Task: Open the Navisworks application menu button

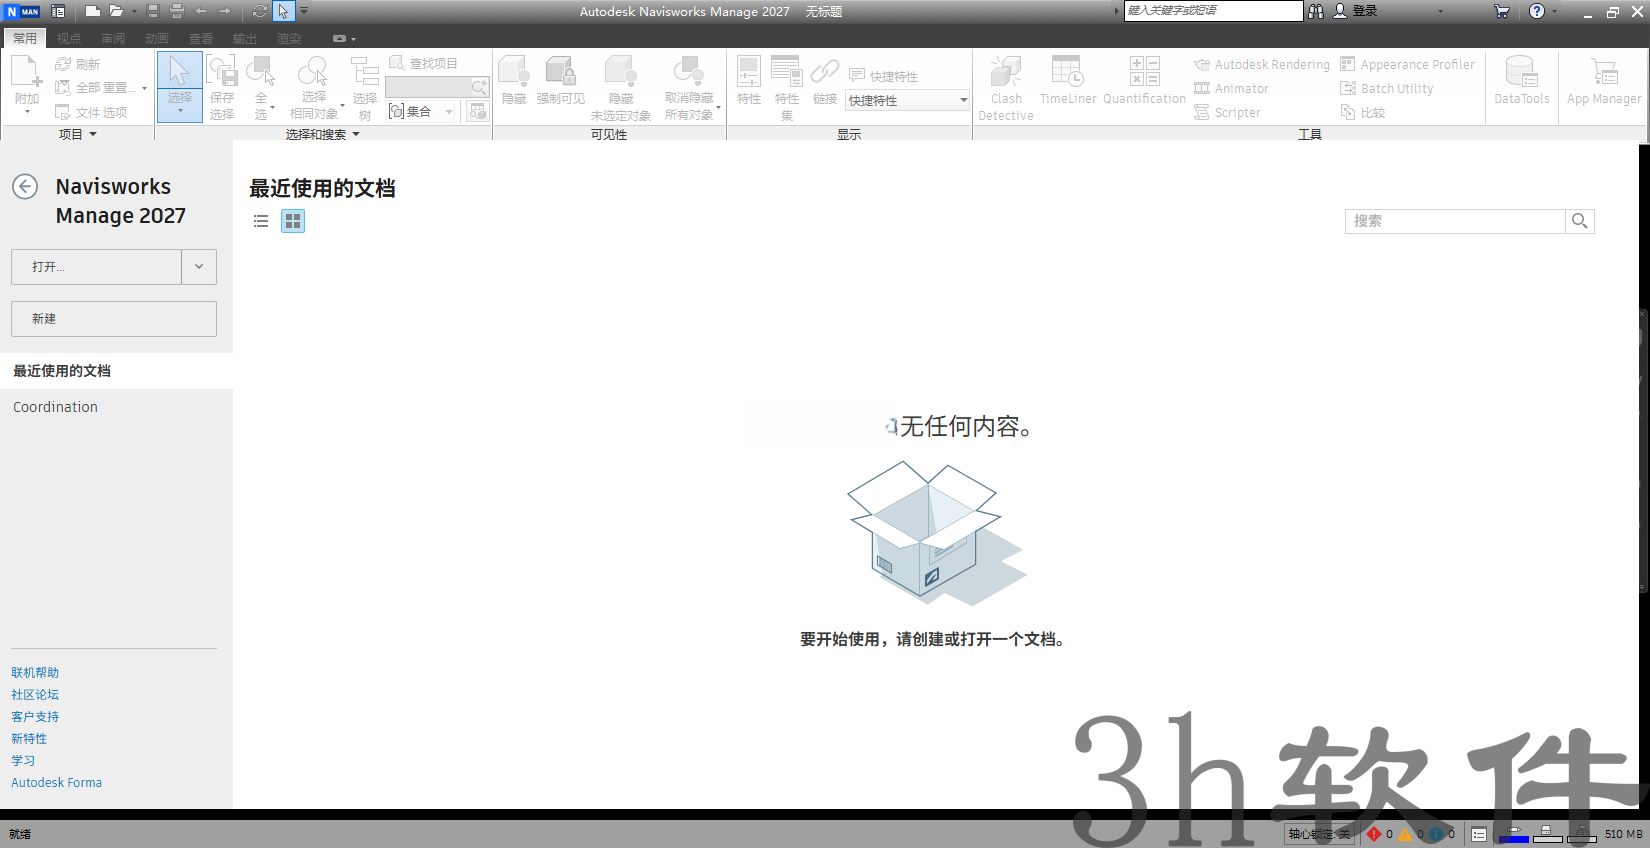Action: 22,11
